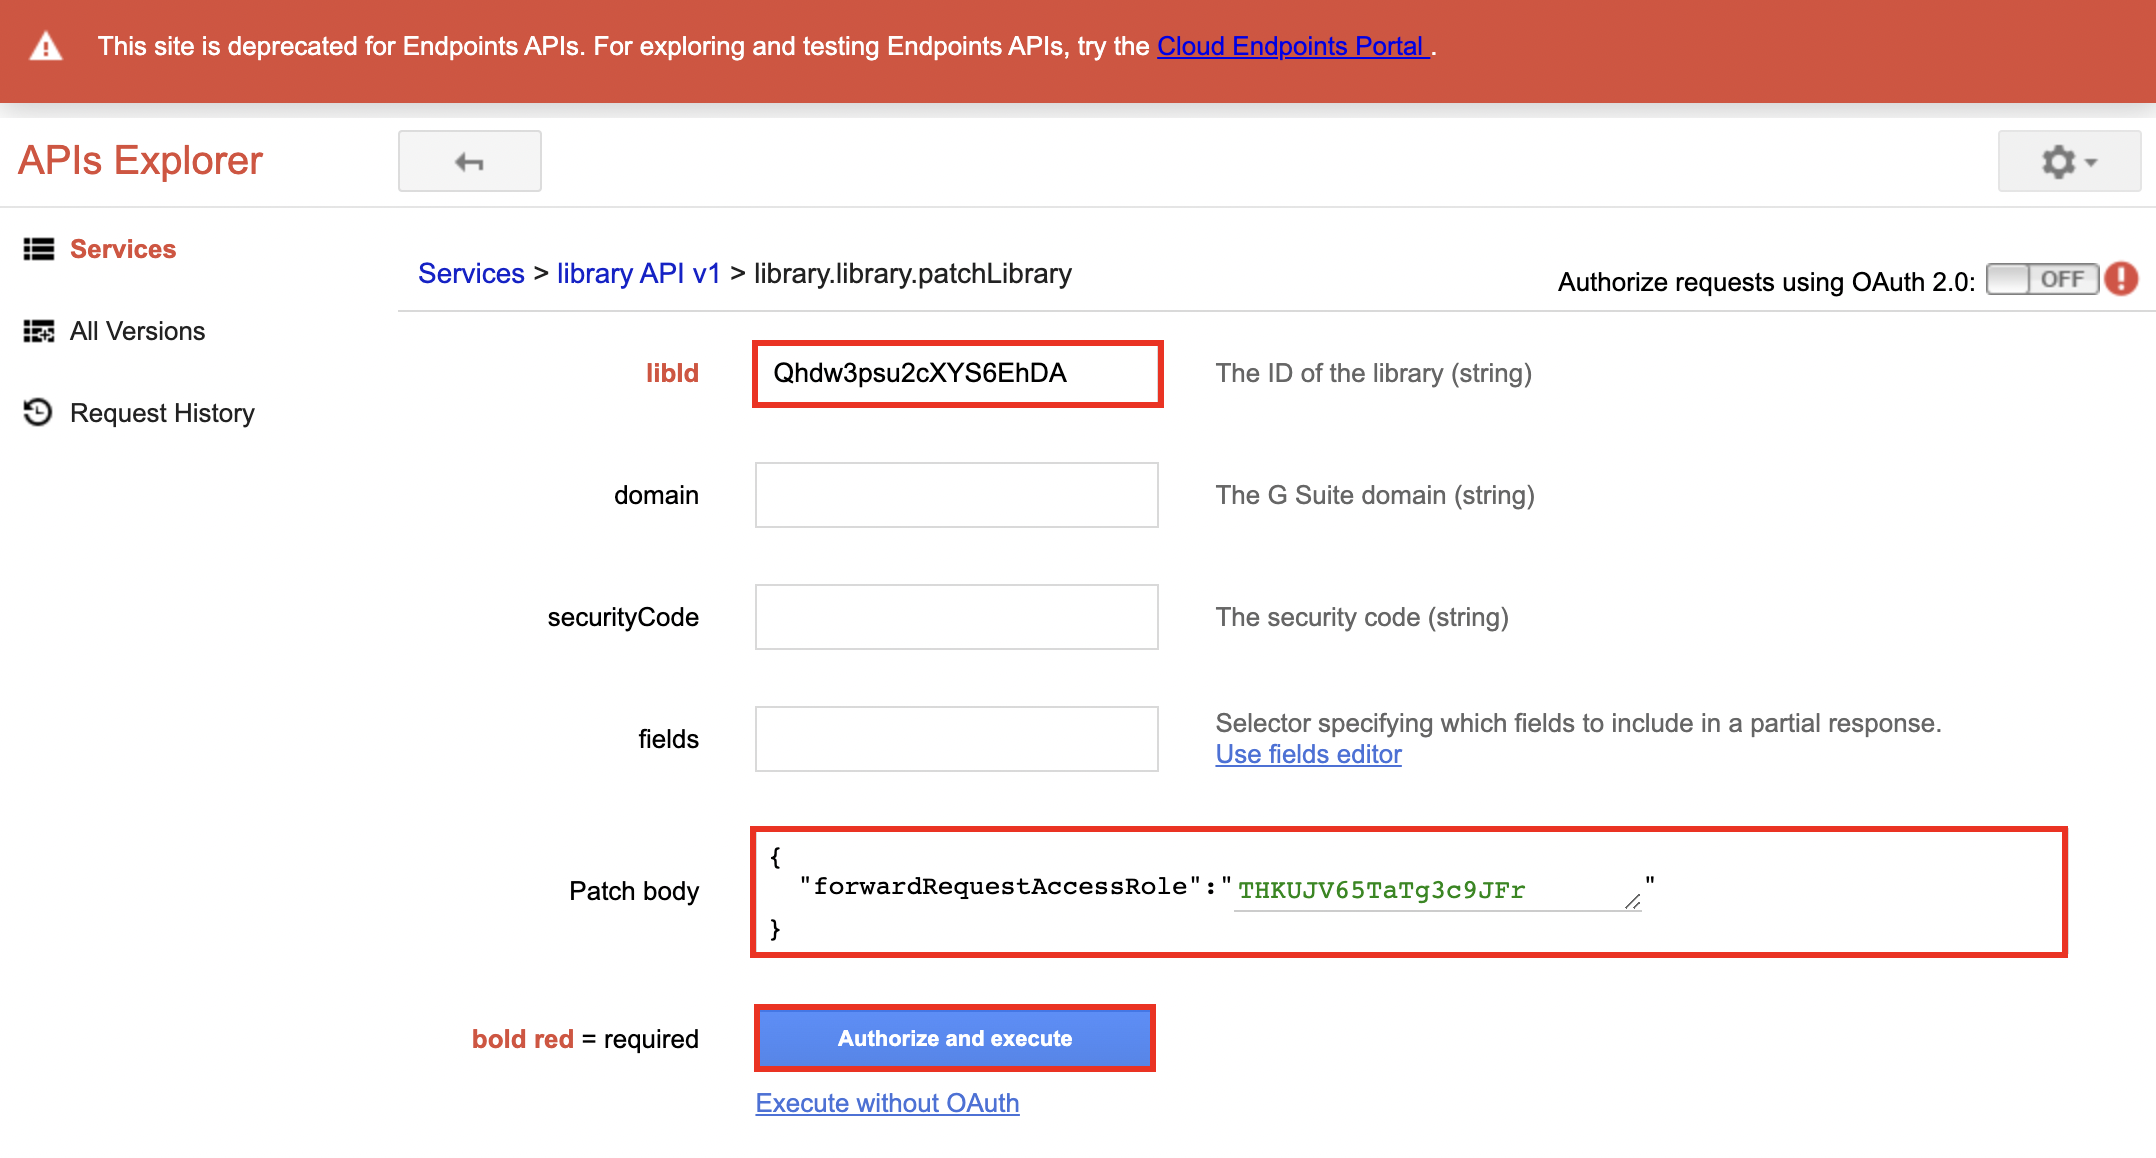Click inside the libId input field

[x=956, y=374]
